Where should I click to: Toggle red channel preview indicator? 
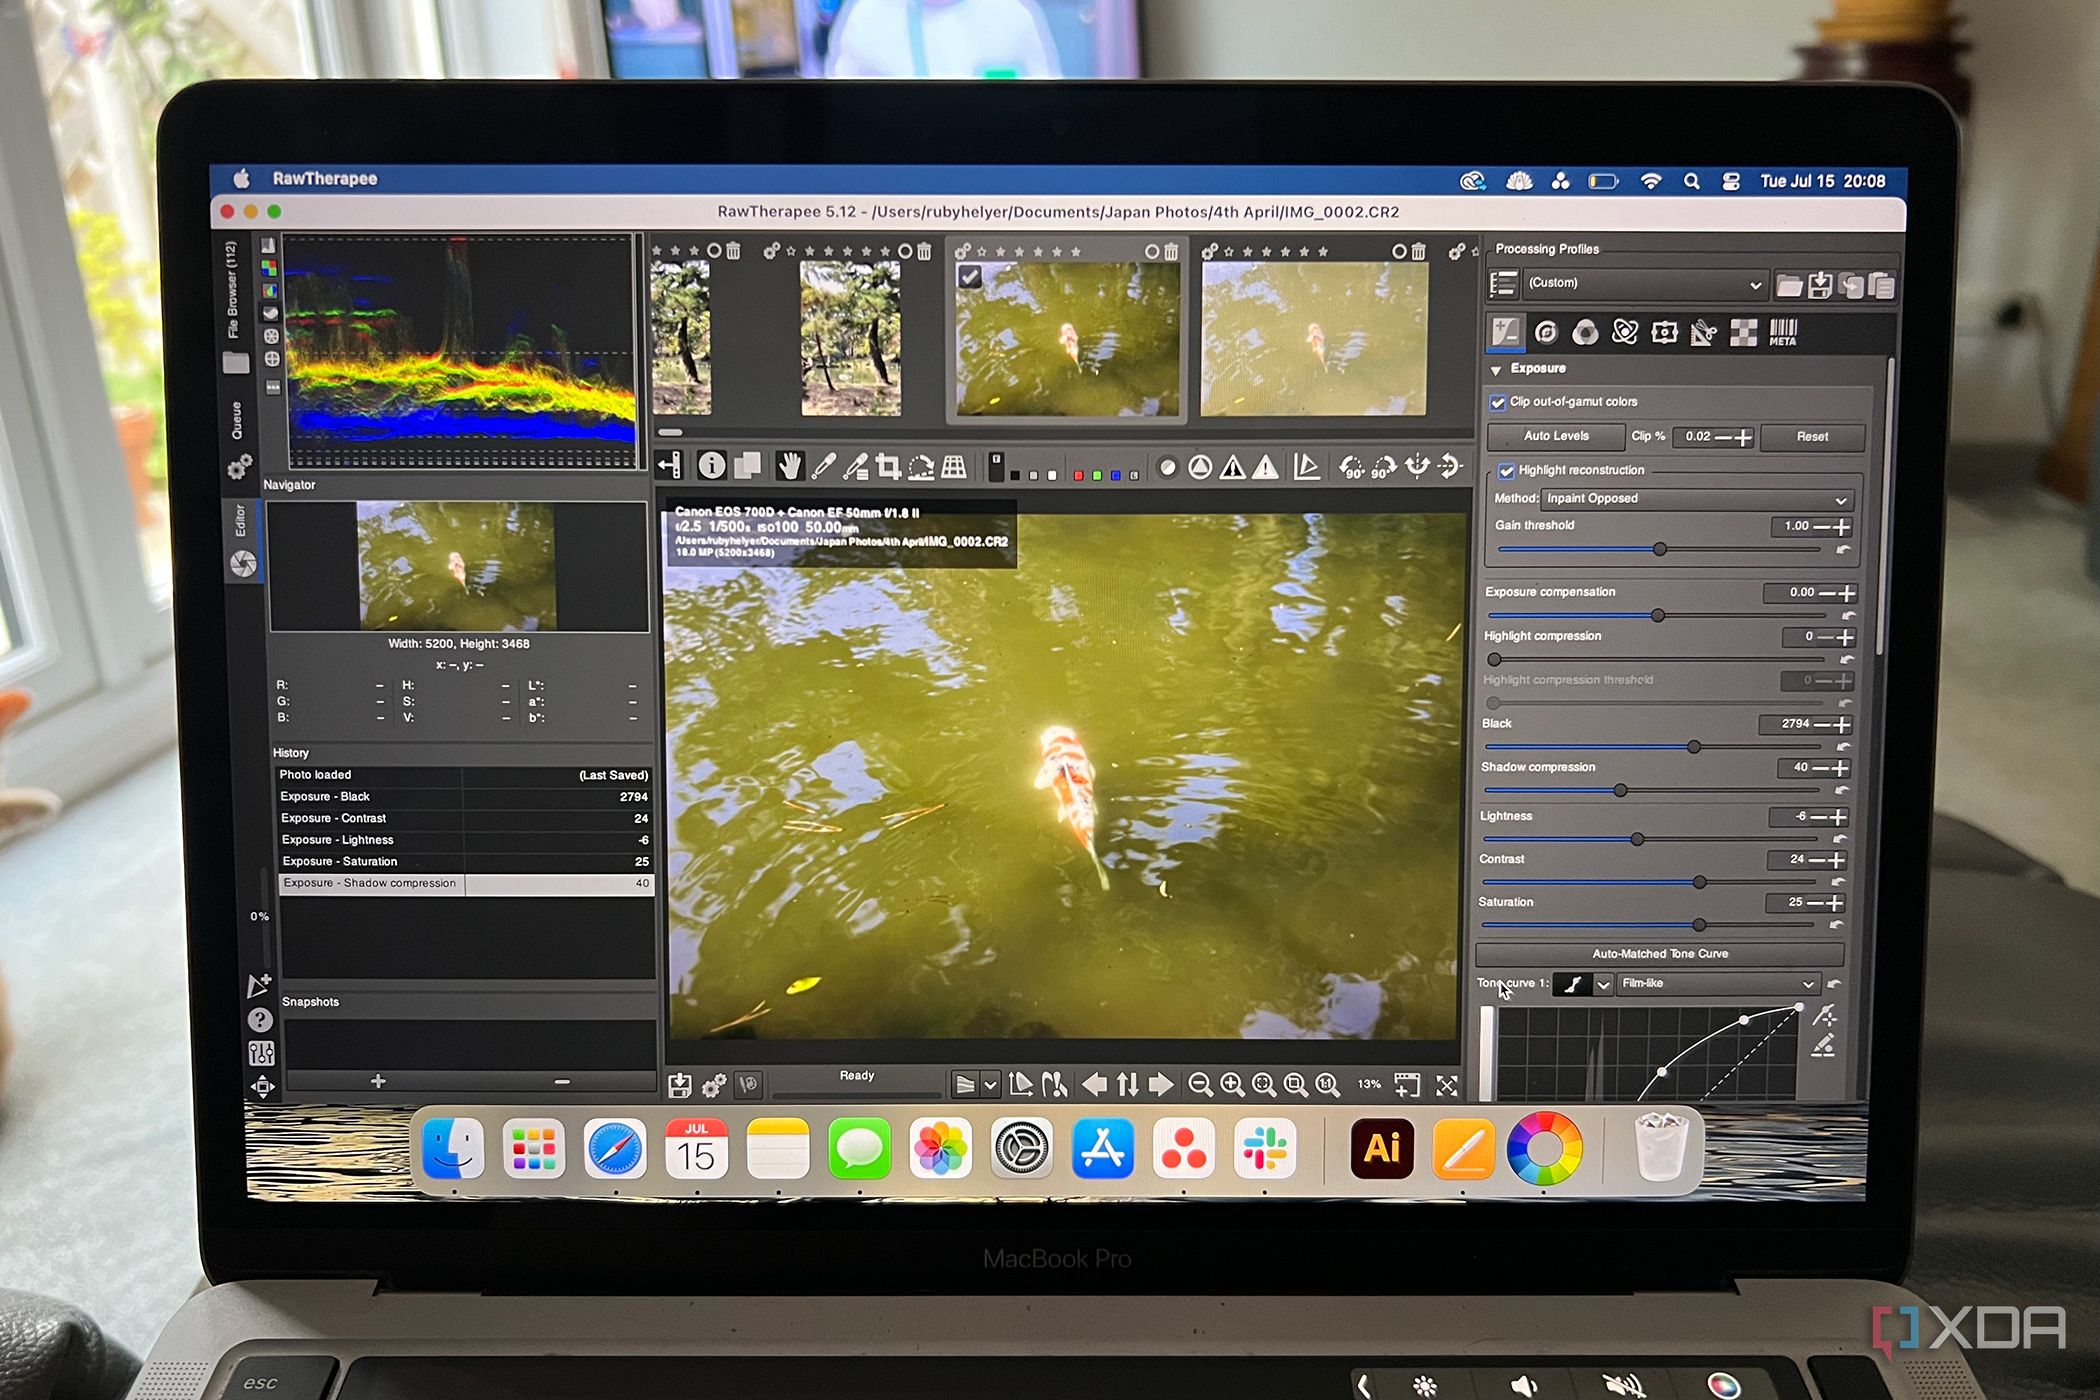click(1078, 476)
